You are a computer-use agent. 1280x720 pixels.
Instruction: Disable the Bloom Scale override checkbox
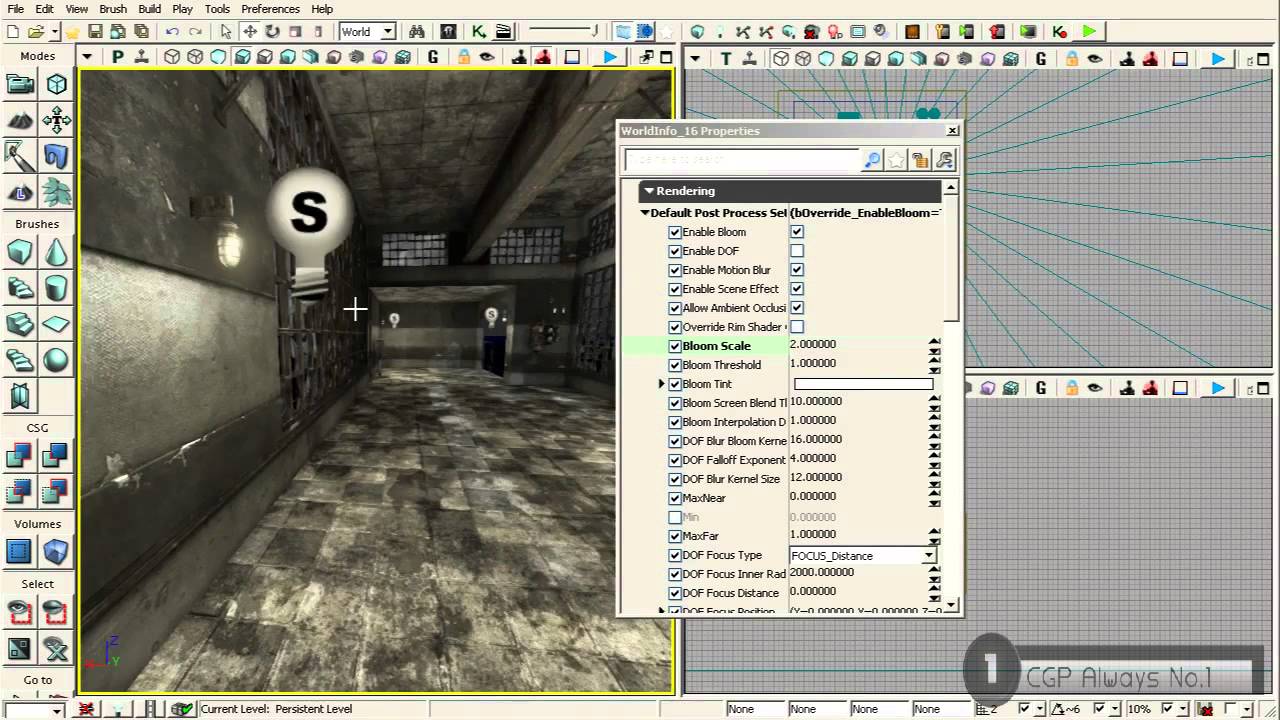tap(675, 346)
